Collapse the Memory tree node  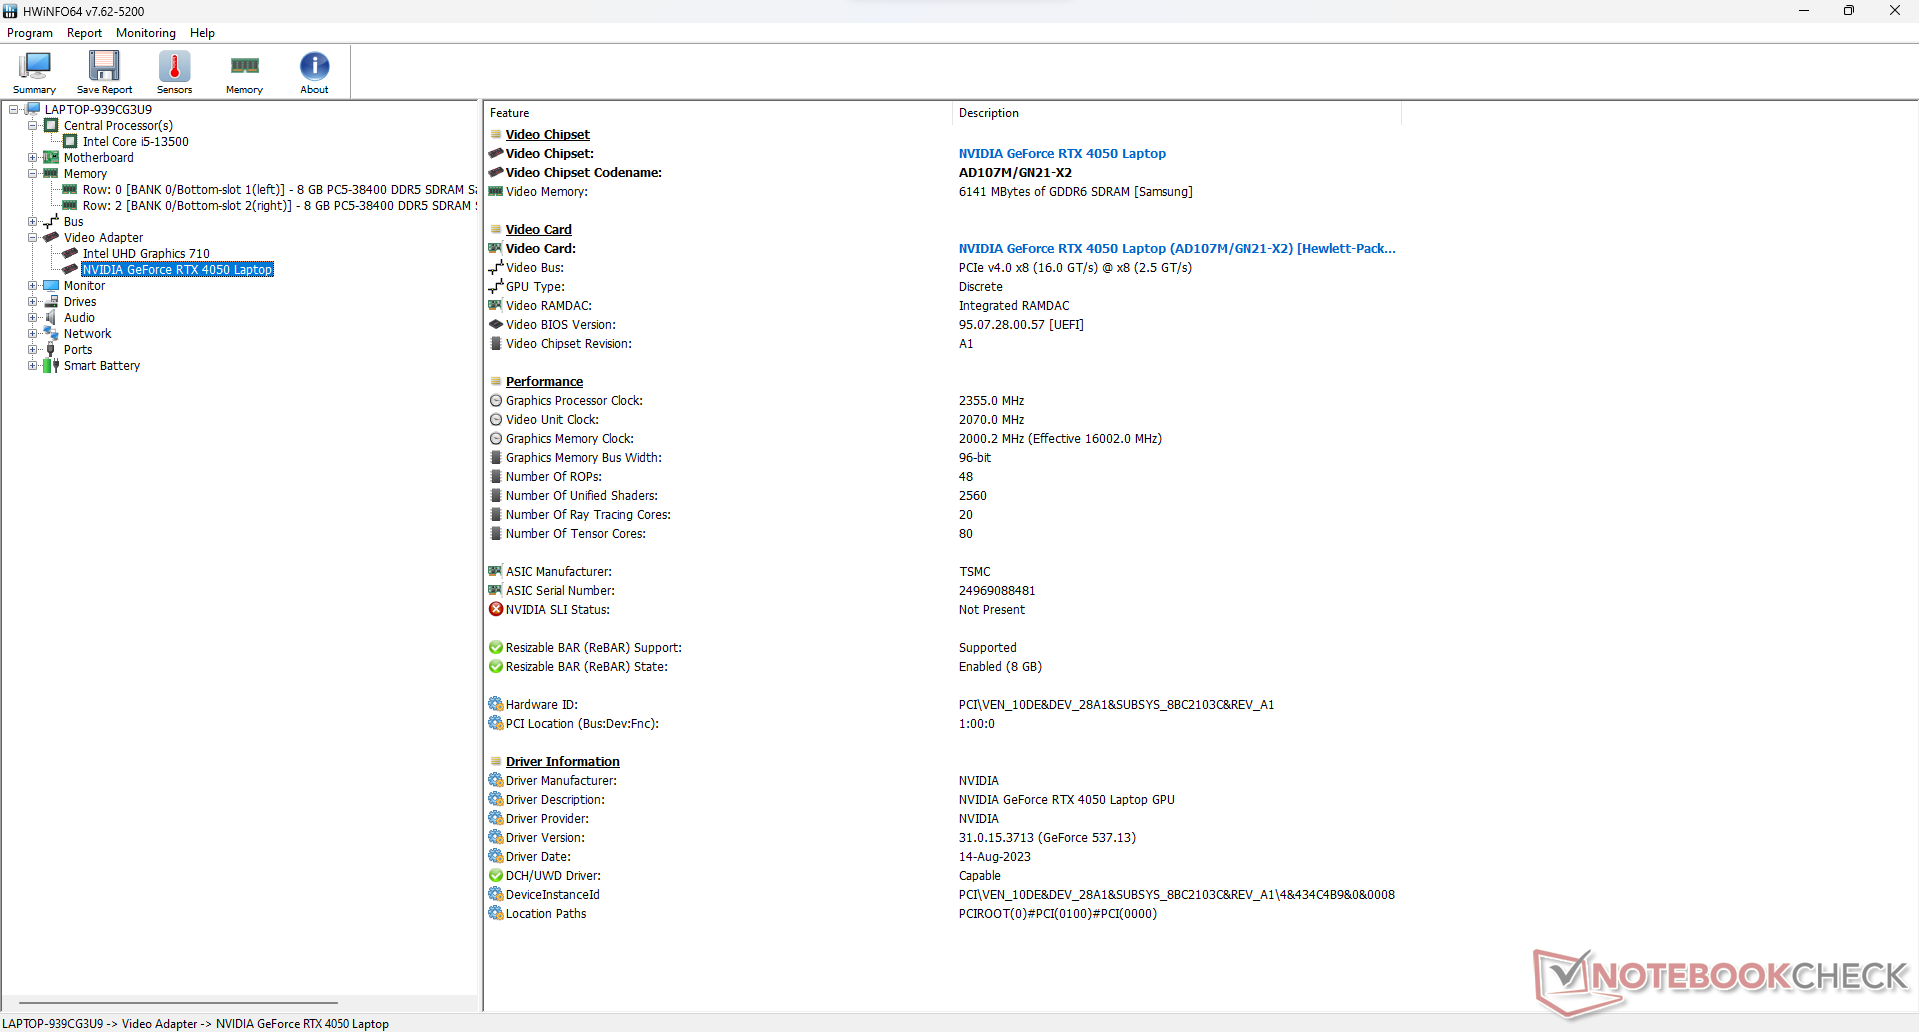click(x=33, y=174)
